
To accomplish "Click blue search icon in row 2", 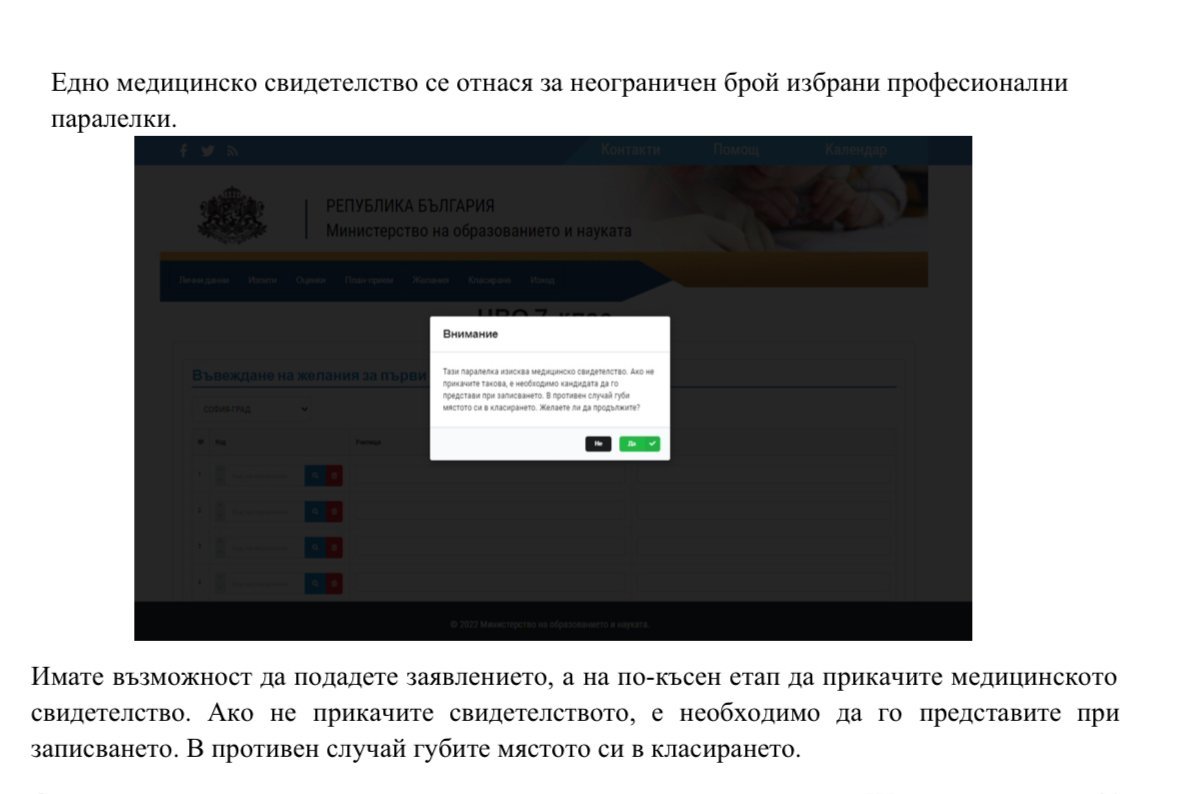I will coord(314,511).
